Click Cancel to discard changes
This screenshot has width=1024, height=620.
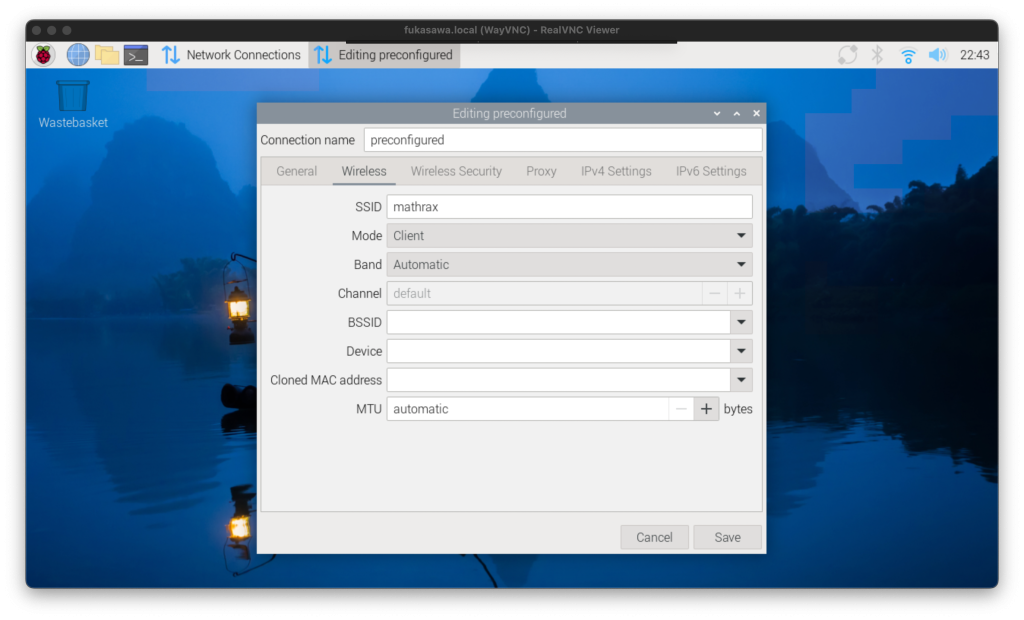coord(654,537)
